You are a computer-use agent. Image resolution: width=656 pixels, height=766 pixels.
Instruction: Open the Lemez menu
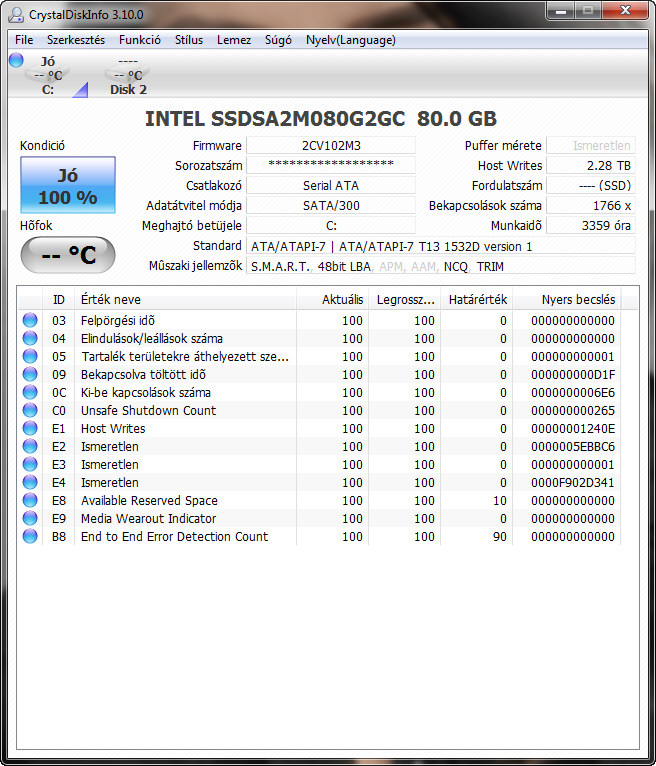pyautogui.click(x=234, y=40)
